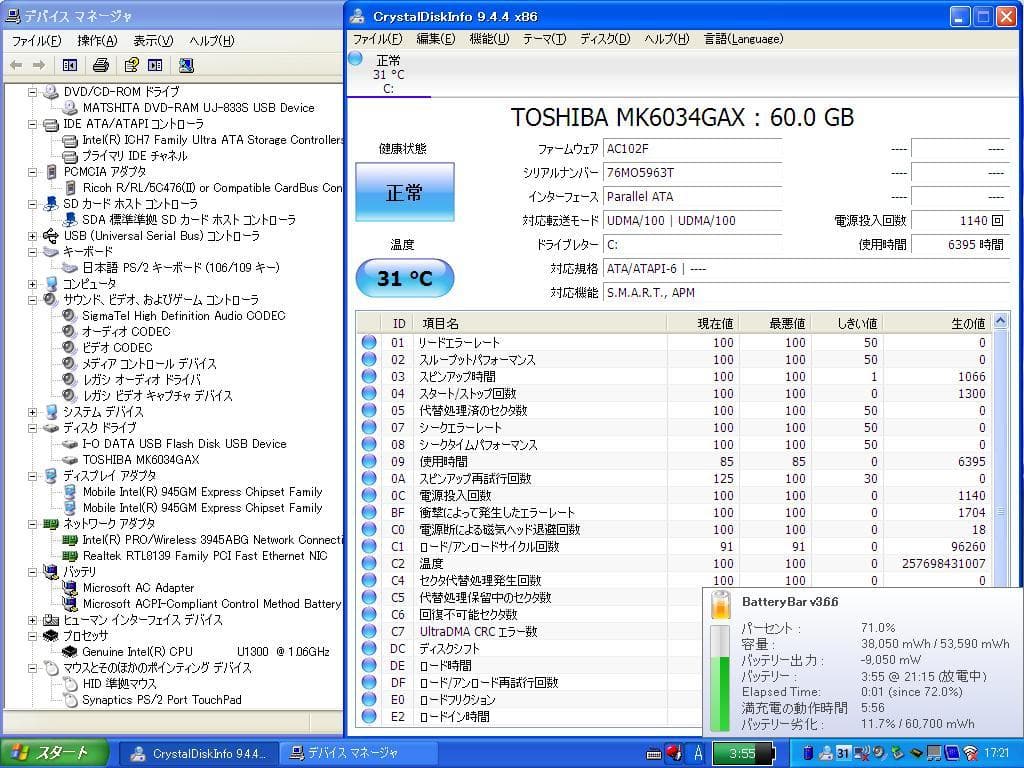Select Genuine Intel(R) CPU U1300 entry

coord(206,652)
